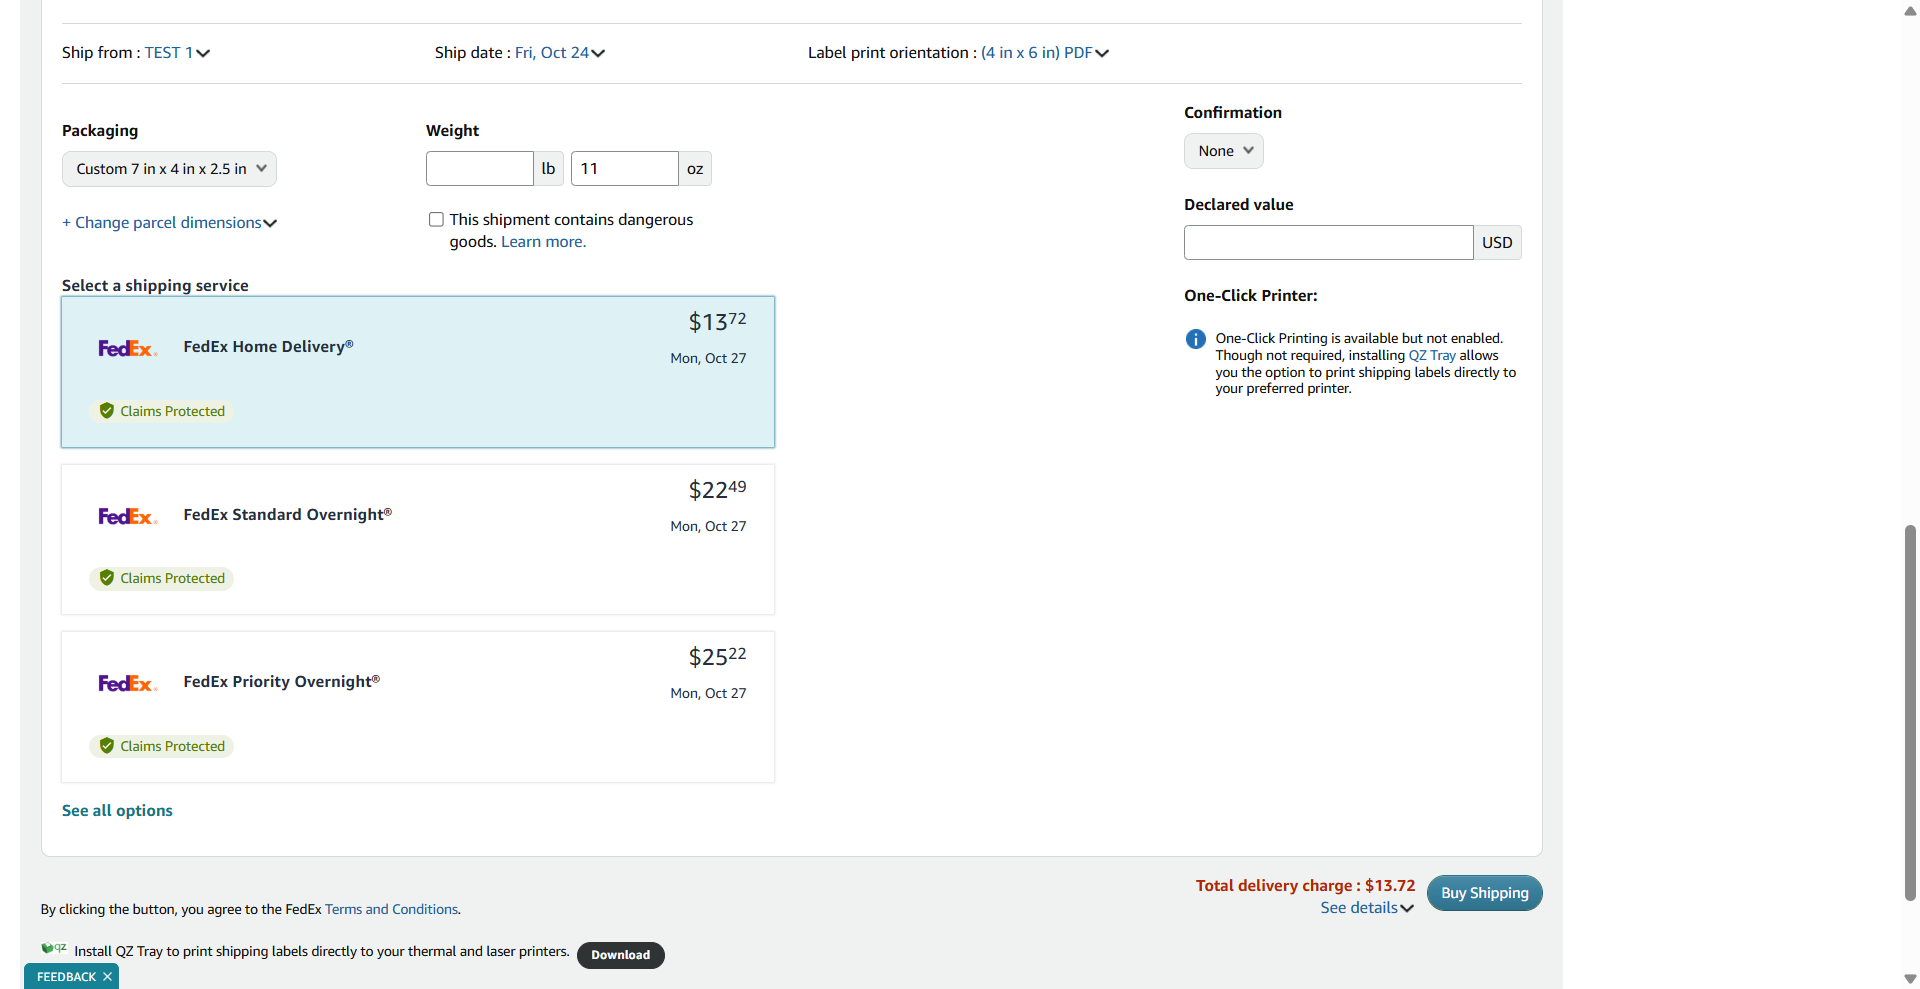Click the FedEx logo for Priority Overnight
The width and height of the screenshot is (1920, 989).
pyautogui.click(x=127, y=683)
